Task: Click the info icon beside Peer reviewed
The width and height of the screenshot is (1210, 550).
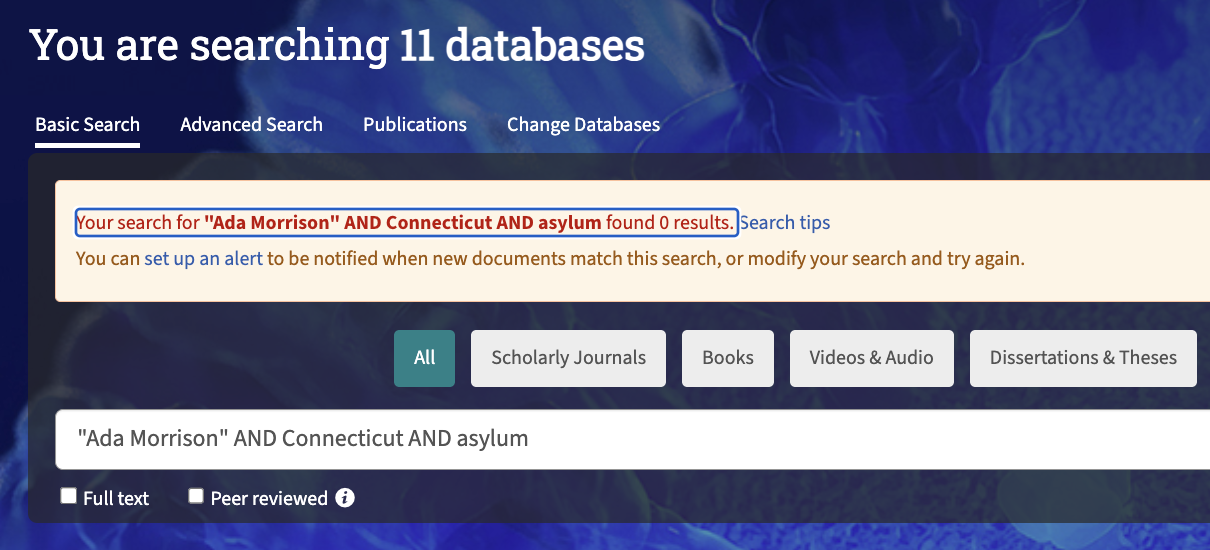Action: pyautogui.click(x=345, y=498)
